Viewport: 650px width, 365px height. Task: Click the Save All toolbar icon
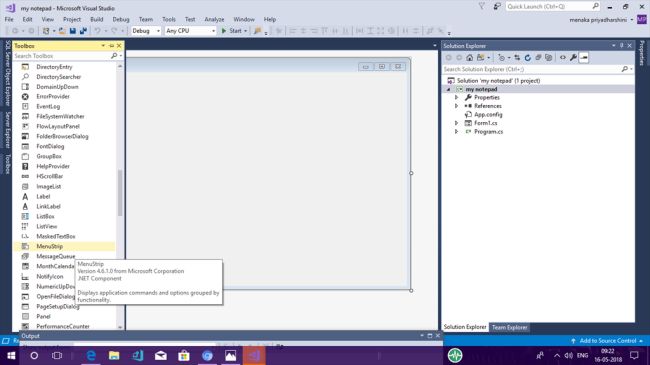pyautogui.click(x=83, y=31)
